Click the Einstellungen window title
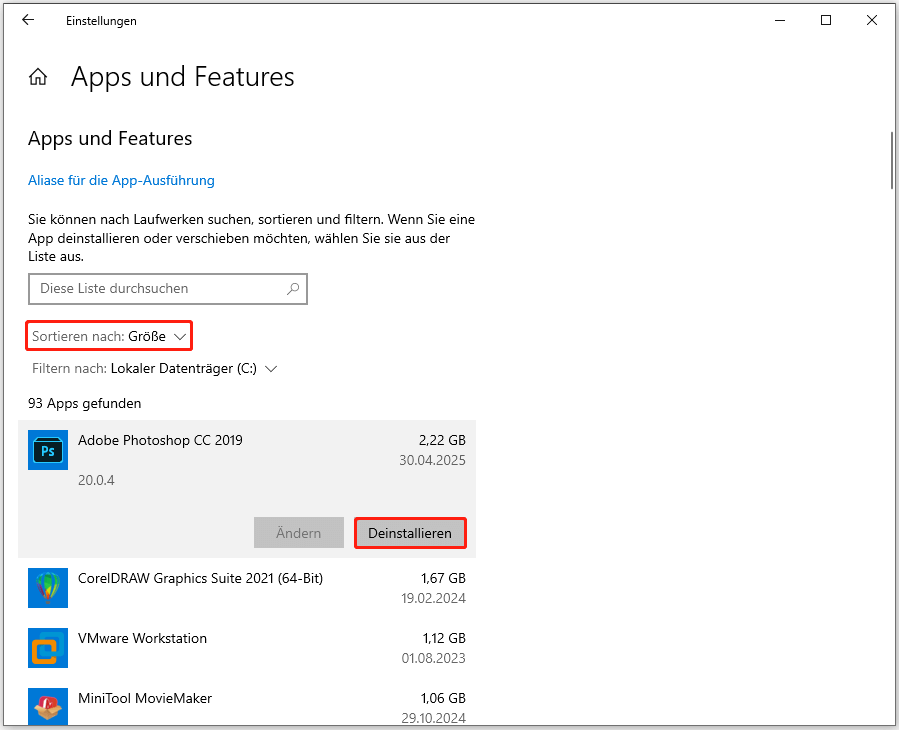Screen dimensions: 899x730 click(101, 21)
